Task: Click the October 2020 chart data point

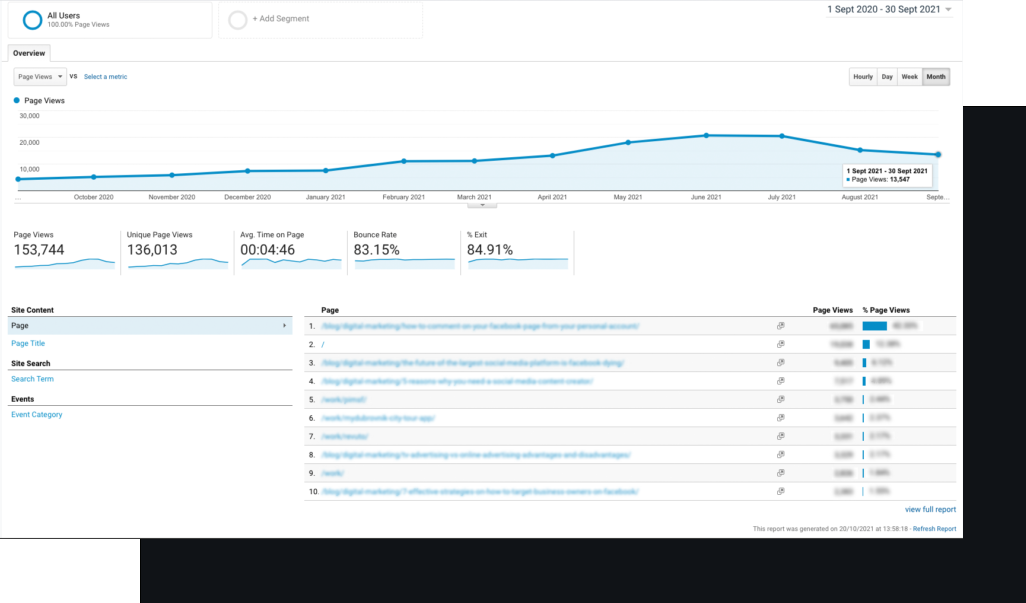Action: (x=94, y=177)
